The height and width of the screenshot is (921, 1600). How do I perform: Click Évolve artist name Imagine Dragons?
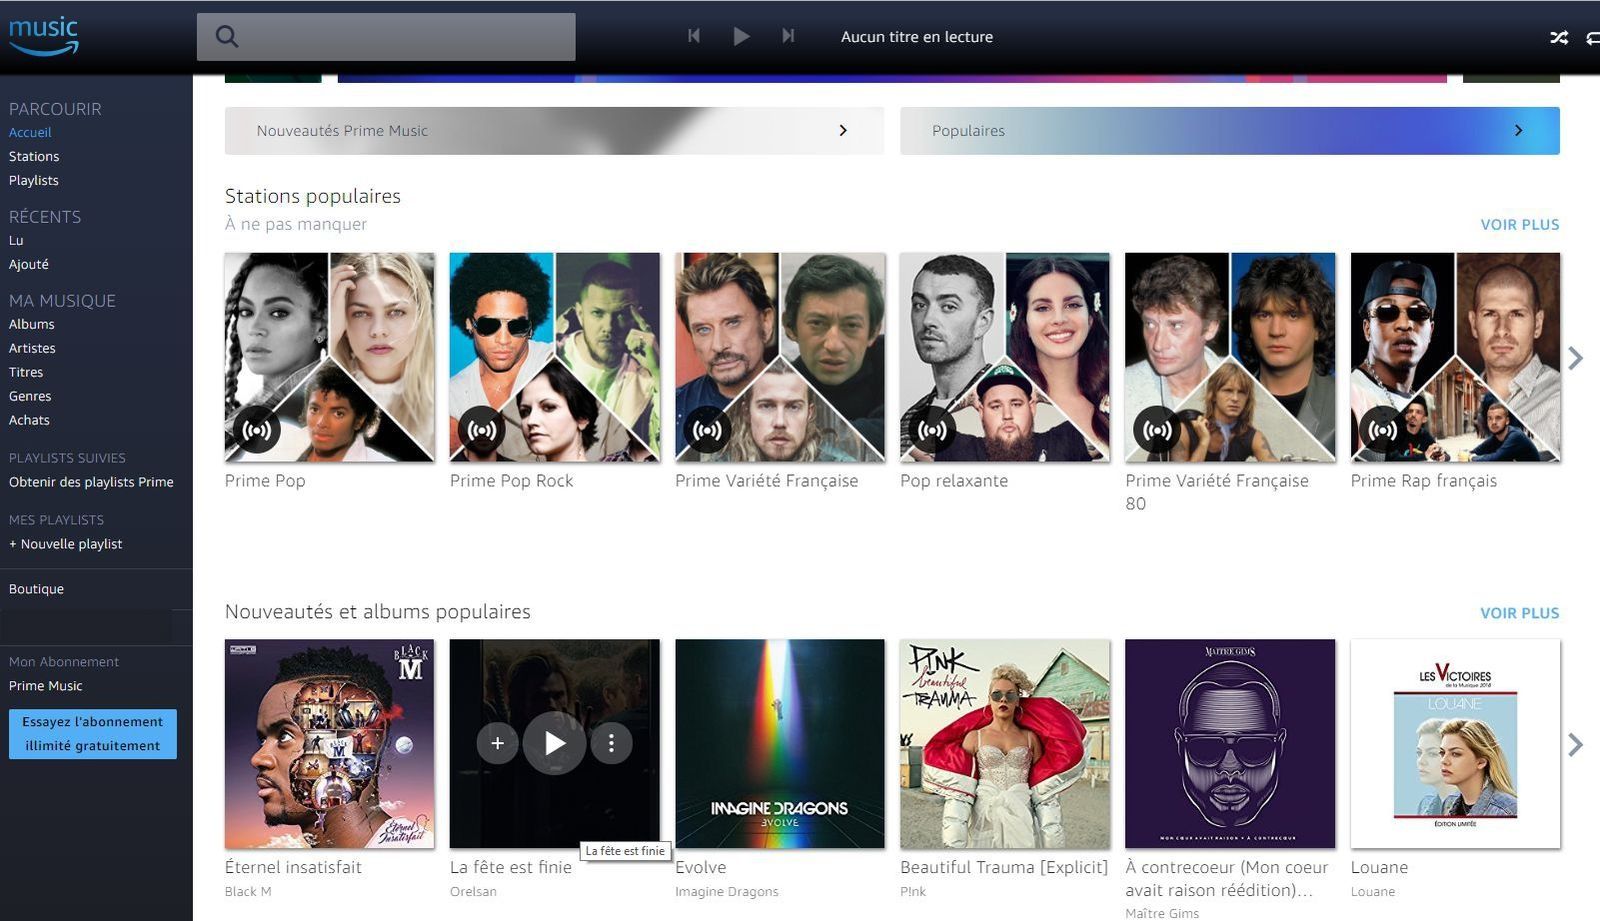pyautogui.click(x=726, y=892)
